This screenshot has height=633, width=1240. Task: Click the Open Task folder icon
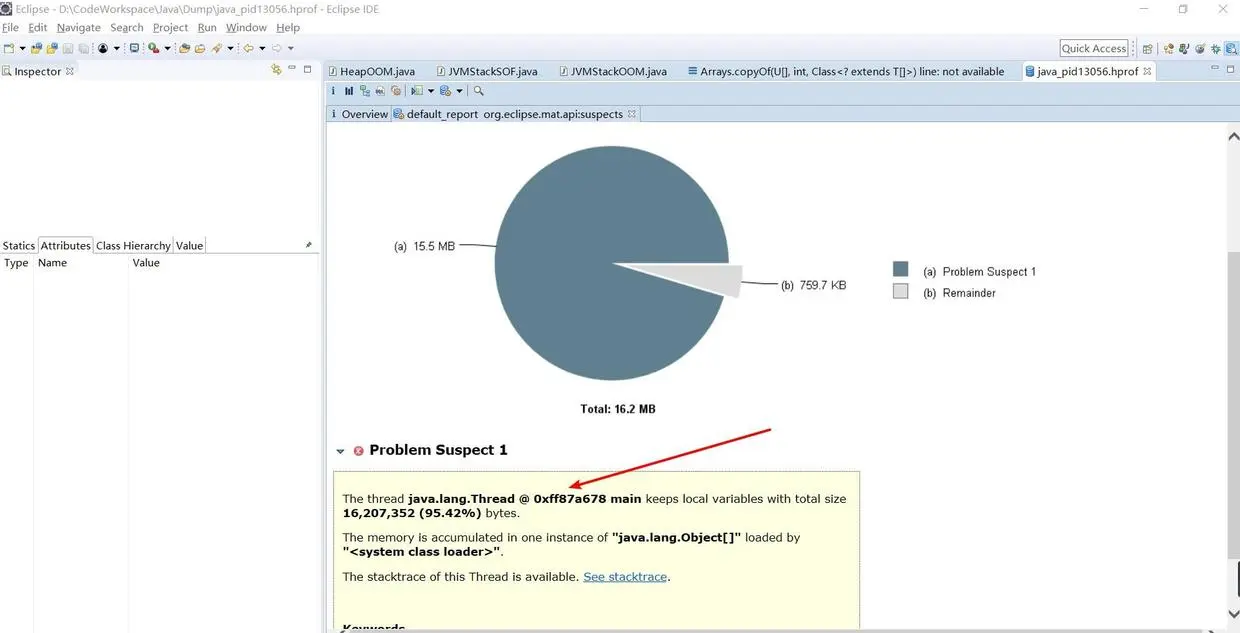coord(200,48)
